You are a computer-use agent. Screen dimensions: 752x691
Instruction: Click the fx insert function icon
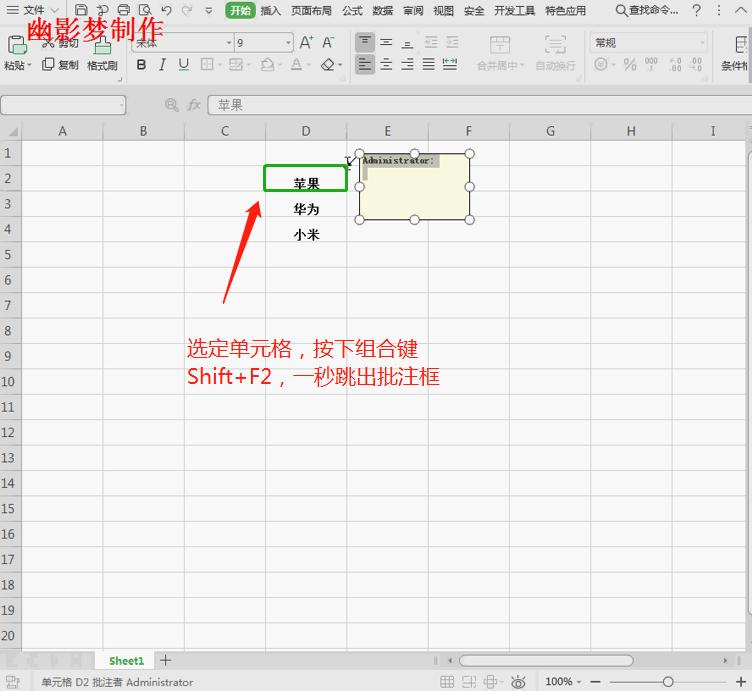point(194,105)
